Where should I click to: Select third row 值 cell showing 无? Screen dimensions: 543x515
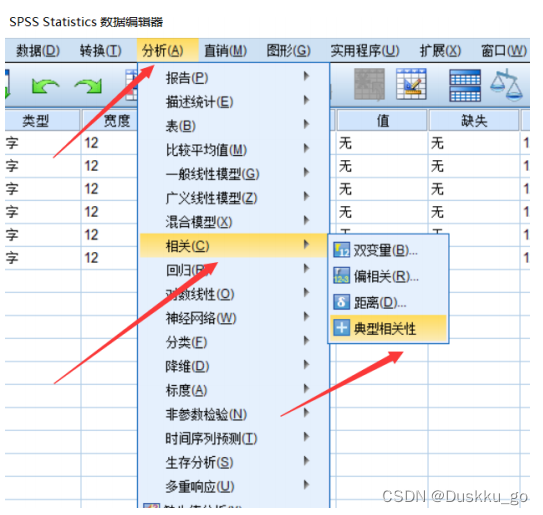coord(382,189)
